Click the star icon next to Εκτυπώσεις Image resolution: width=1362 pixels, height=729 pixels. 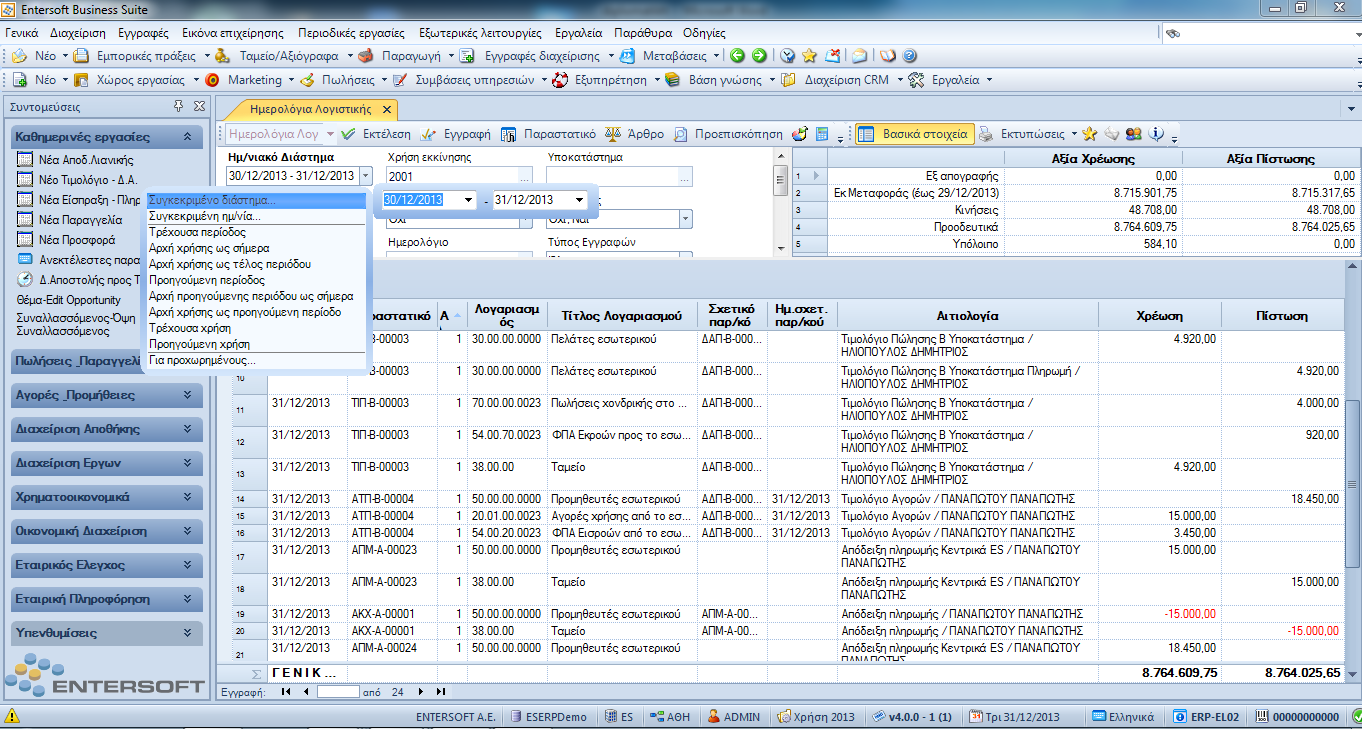point(1090,133)
